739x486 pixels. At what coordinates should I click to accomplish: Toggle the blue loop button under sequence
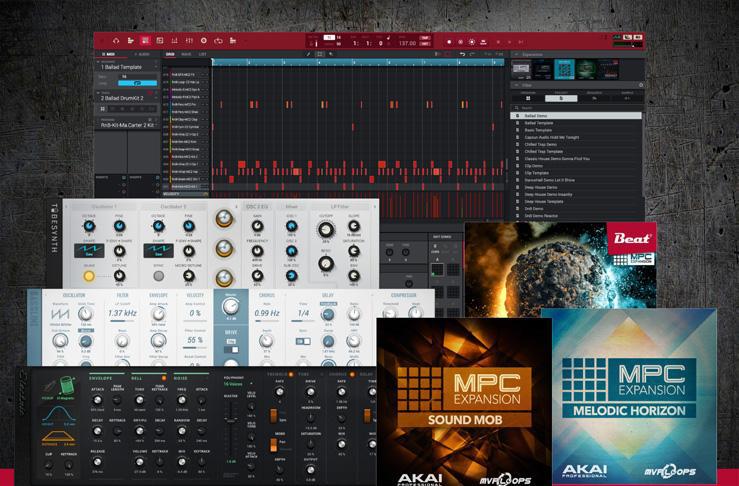coord(137,83)
